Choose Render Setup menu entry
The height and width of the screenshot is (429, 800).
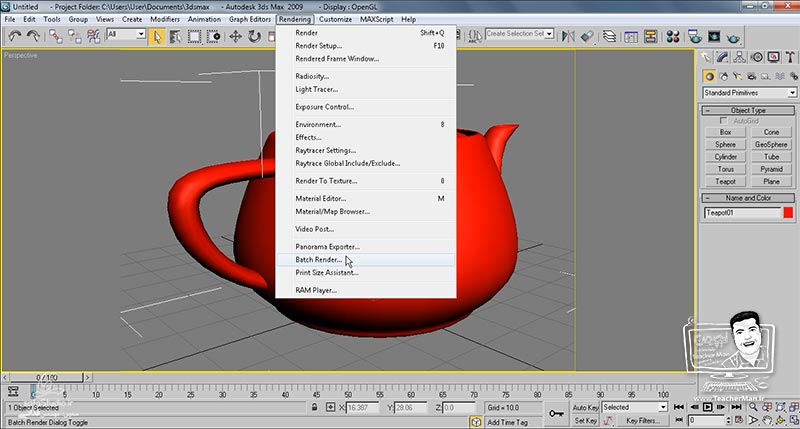coord(365,45)
